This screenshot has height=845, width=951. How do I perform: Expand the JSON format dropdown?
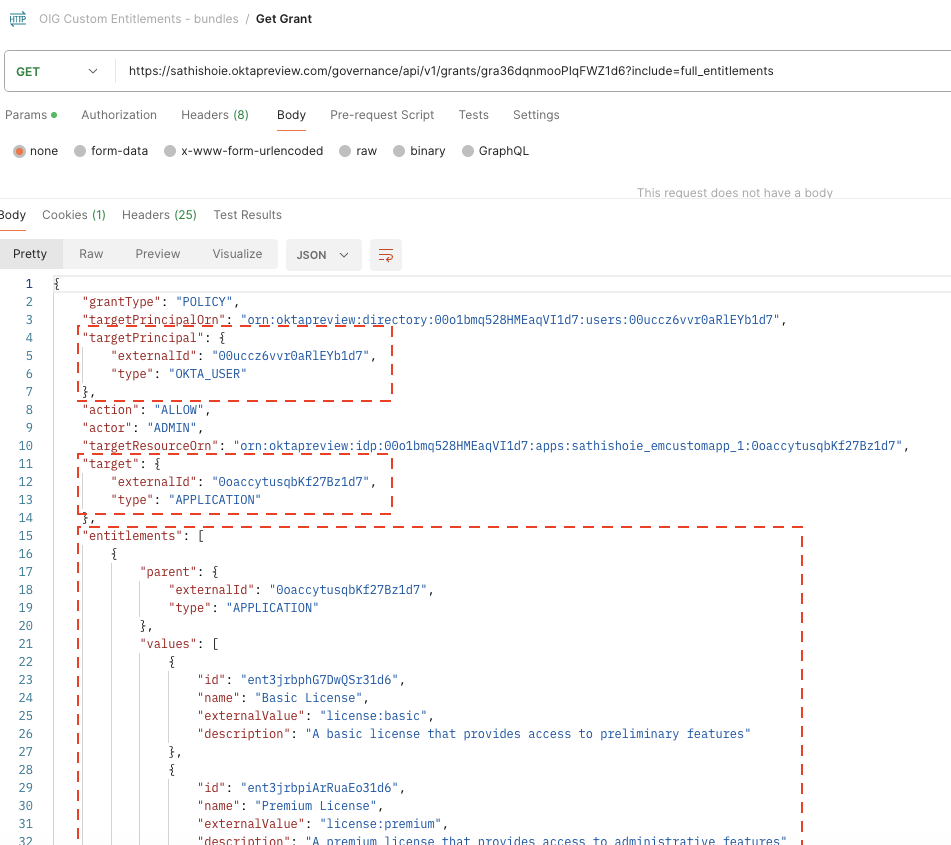pyautogui.click(x=323, y=255)
